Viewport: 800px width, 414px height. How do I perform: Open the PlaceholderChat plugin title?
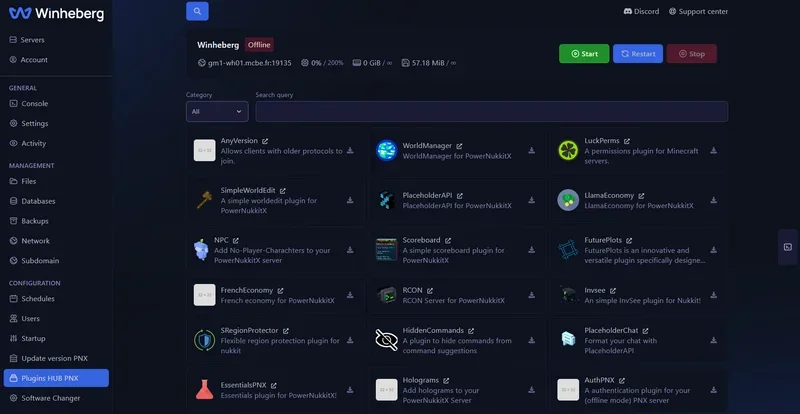(611, 330)
